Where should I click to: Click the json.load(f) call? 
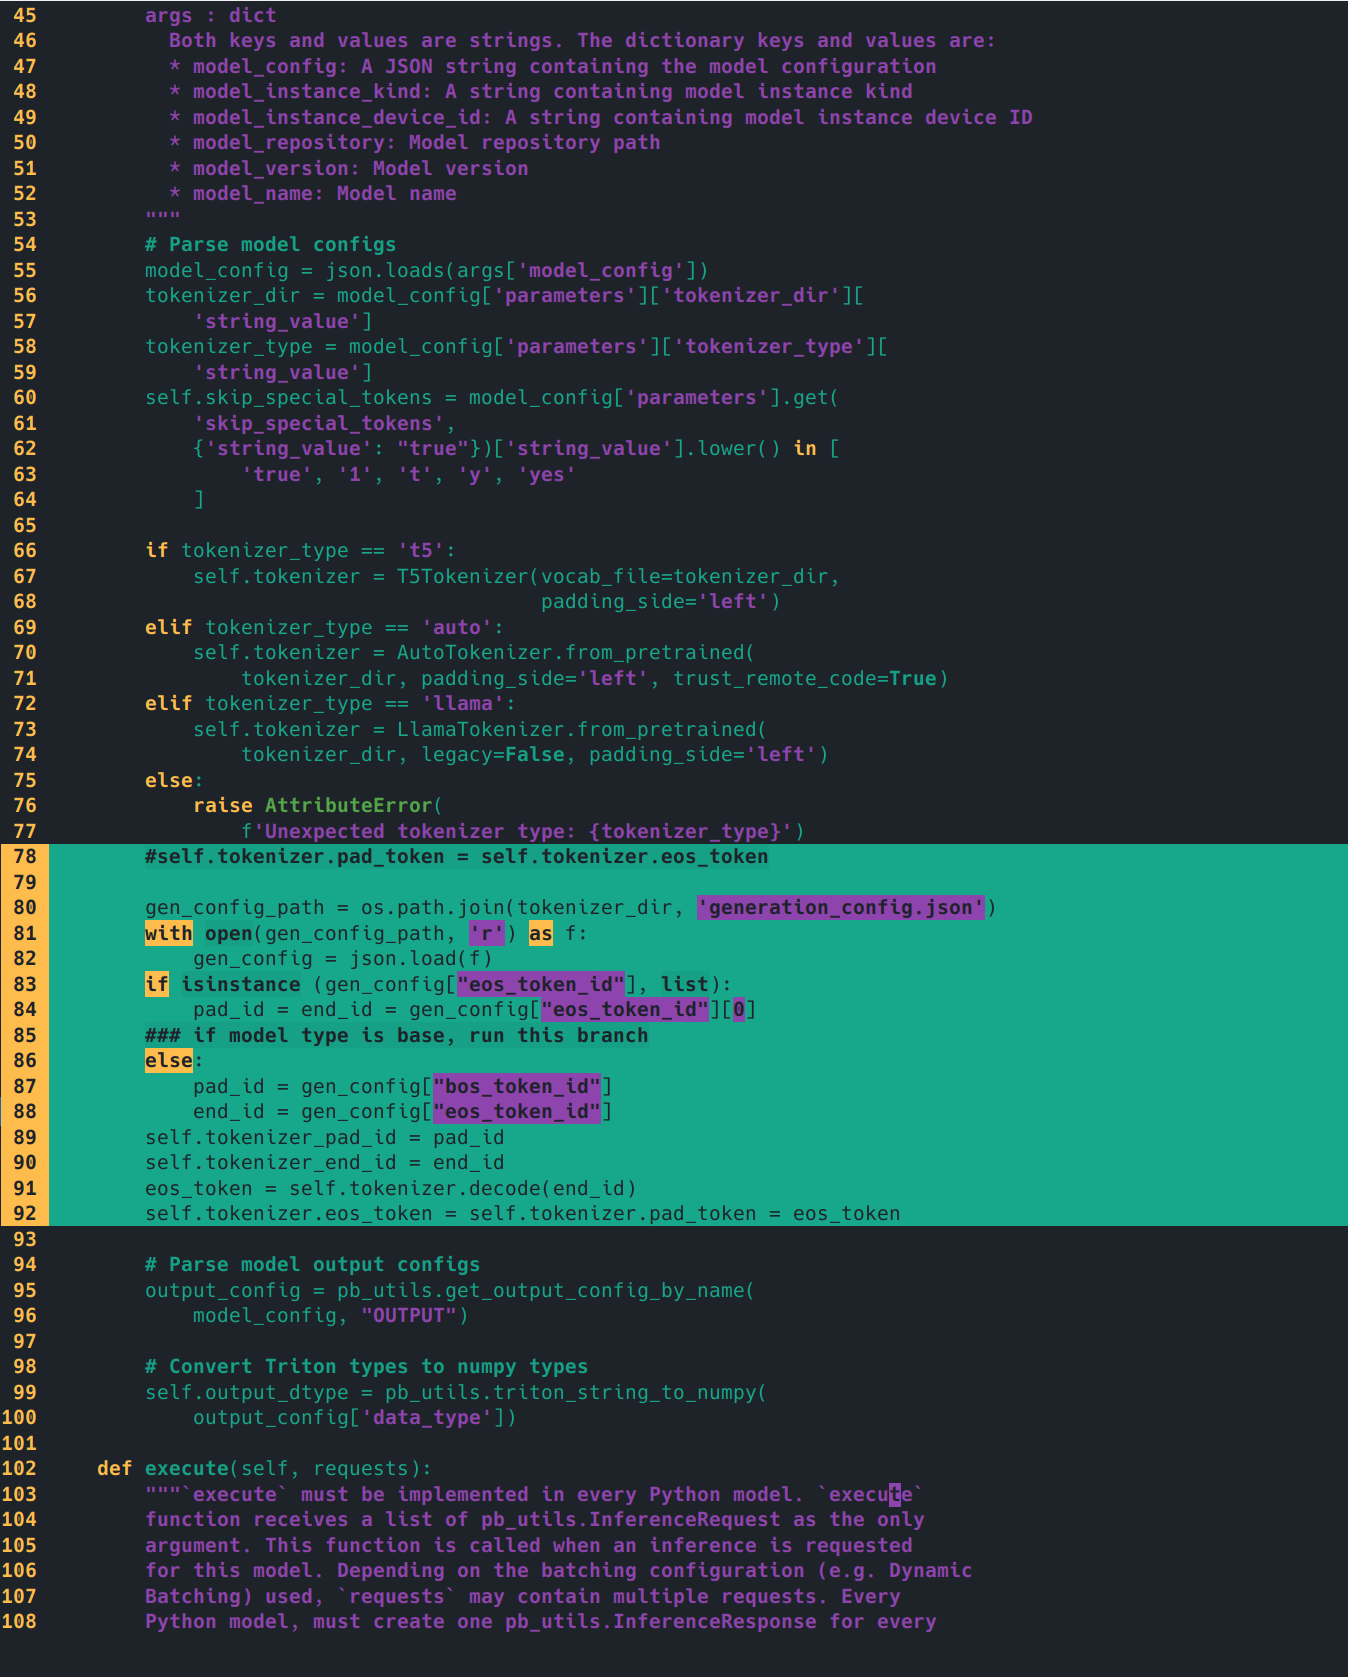pyautogui.click(x=420, y=959)
